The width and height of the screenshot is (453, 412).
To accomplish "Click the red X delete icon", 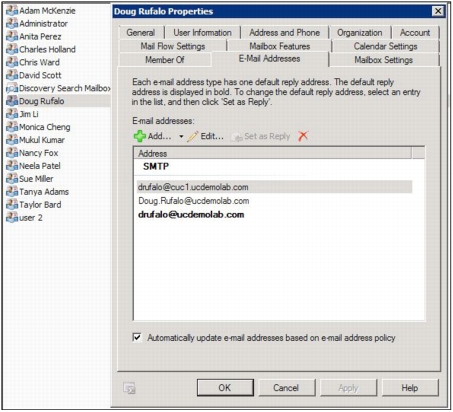I will pos(303,136).
